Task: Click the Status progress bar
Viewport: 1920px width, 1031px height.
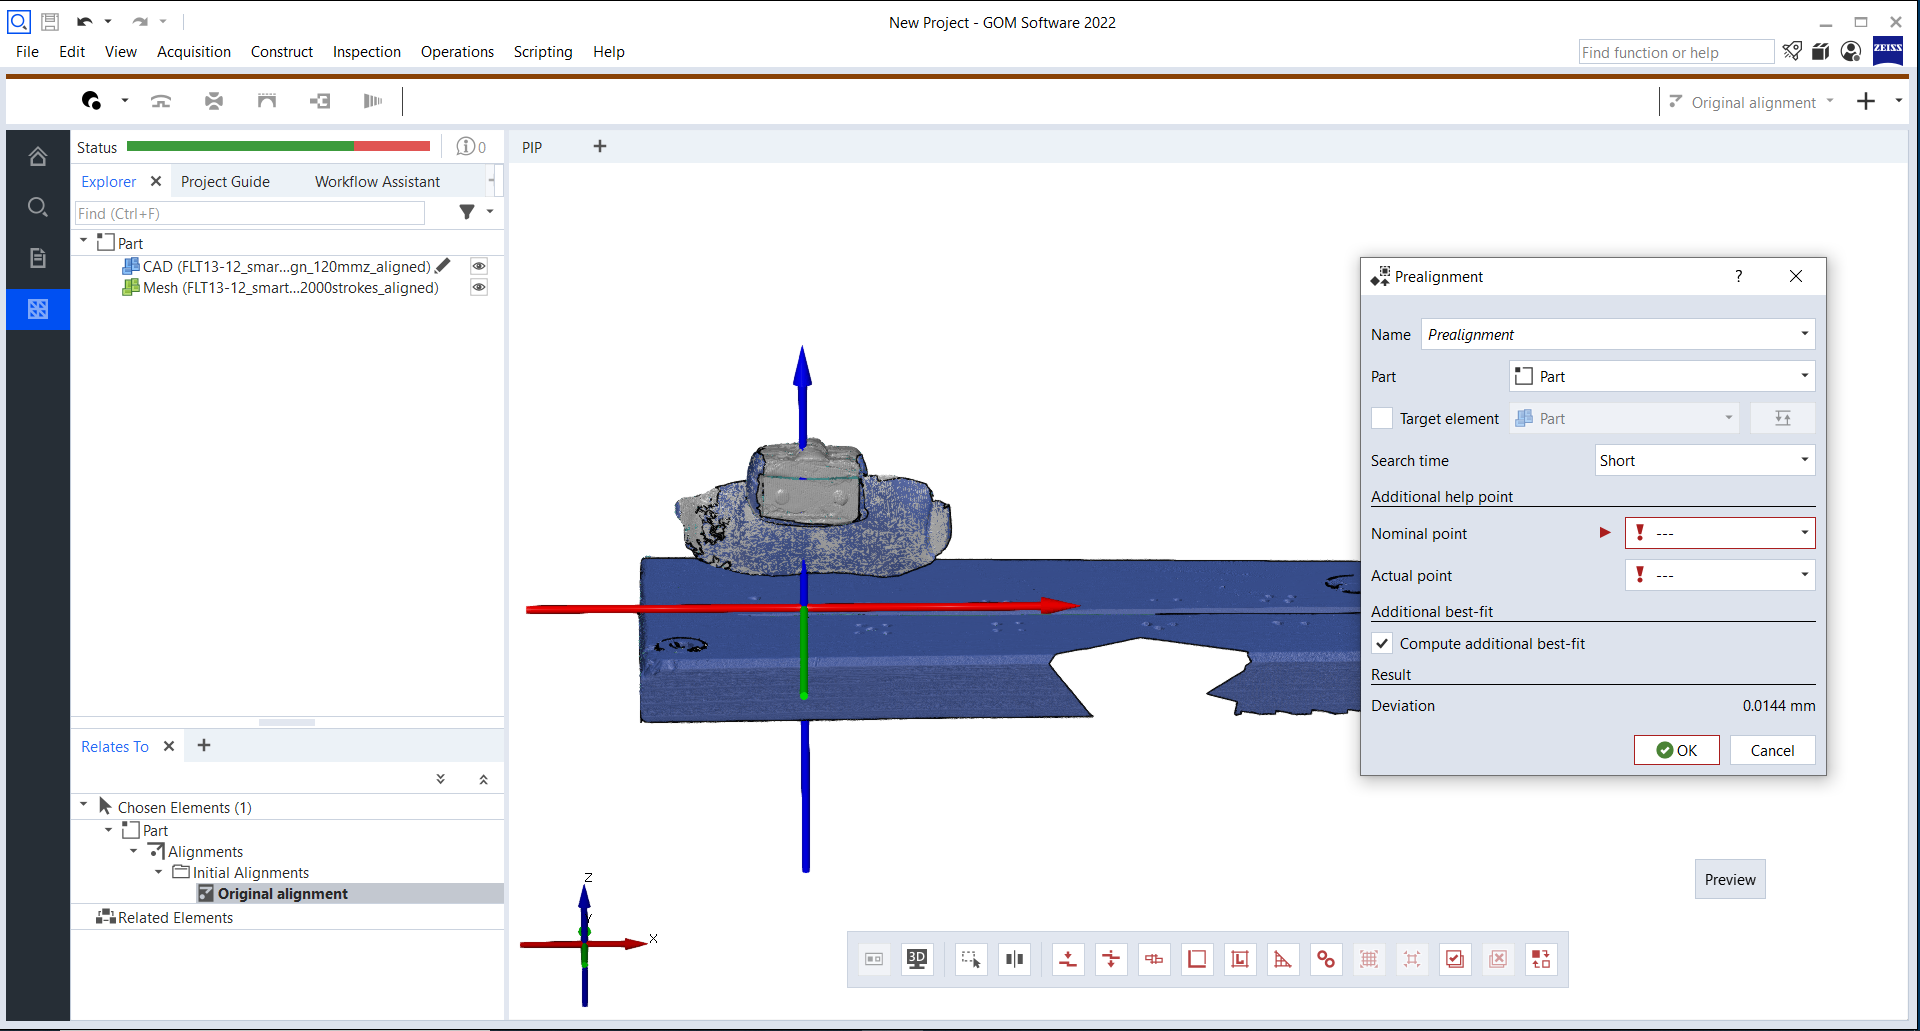Action: 278,147
